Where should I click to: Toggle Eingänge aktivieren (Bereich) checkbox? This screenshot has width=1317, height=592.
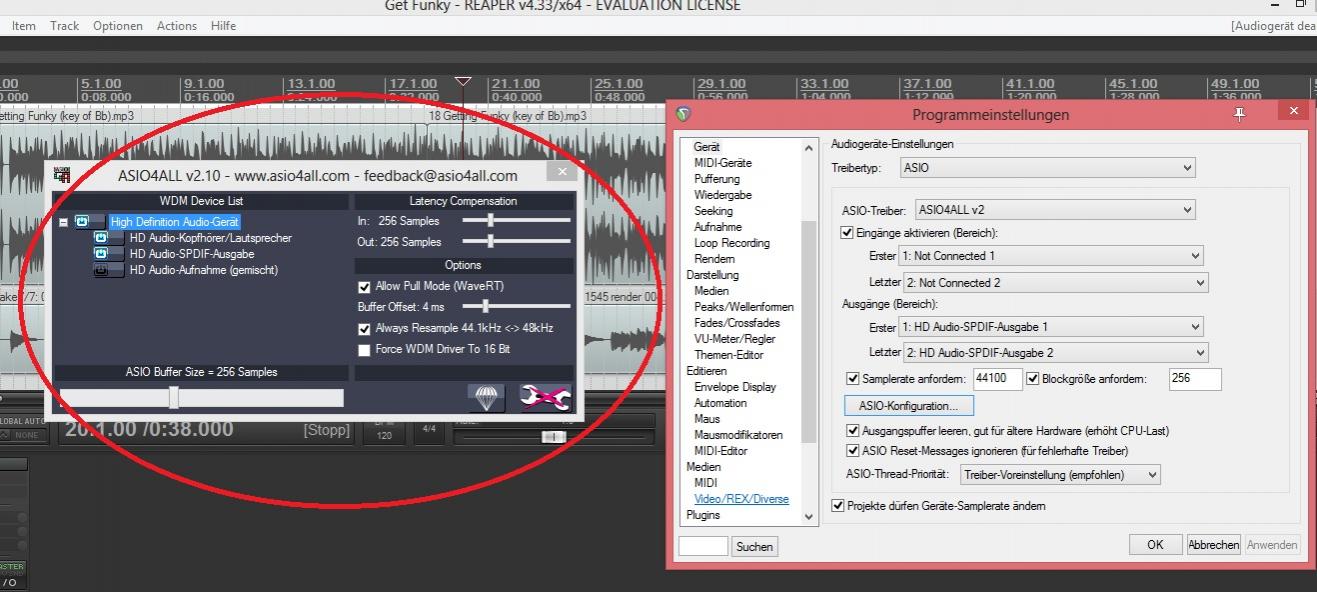coord(848,233)
